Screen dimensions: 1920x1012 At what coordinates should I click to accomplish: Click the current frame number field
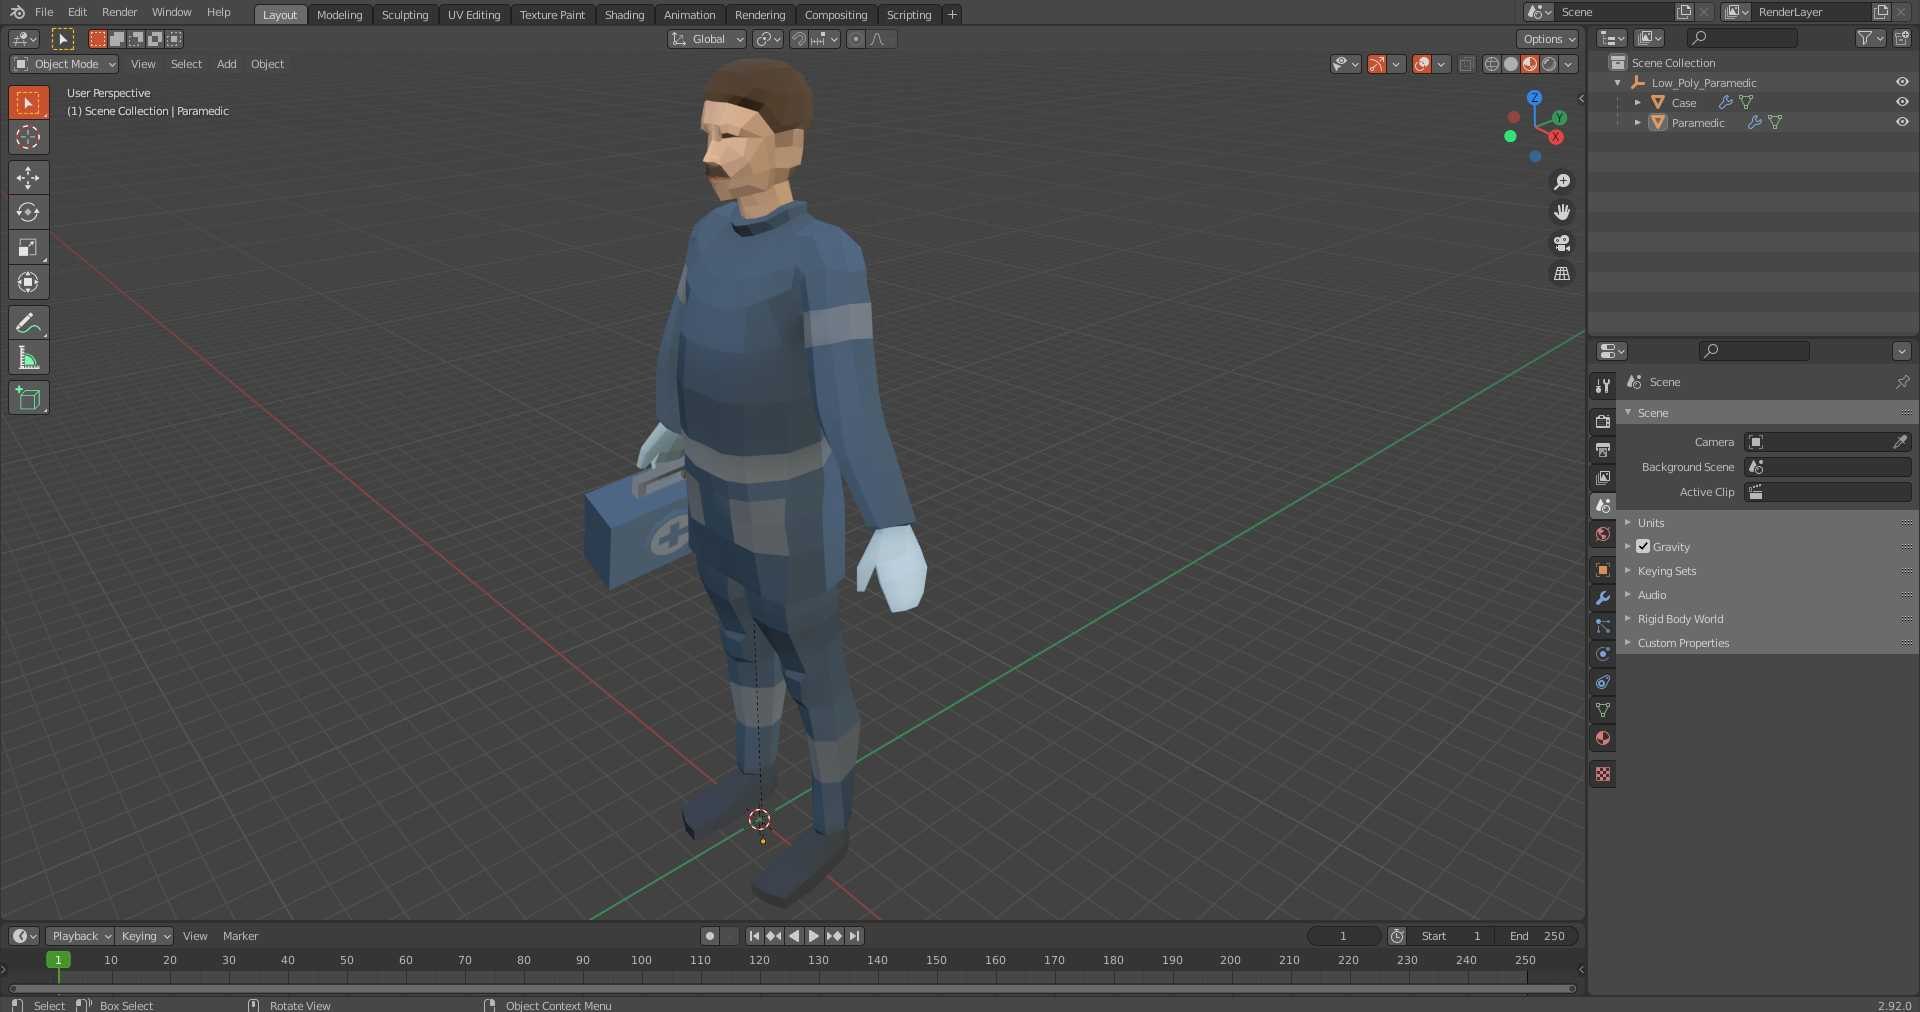(1344, 936)
